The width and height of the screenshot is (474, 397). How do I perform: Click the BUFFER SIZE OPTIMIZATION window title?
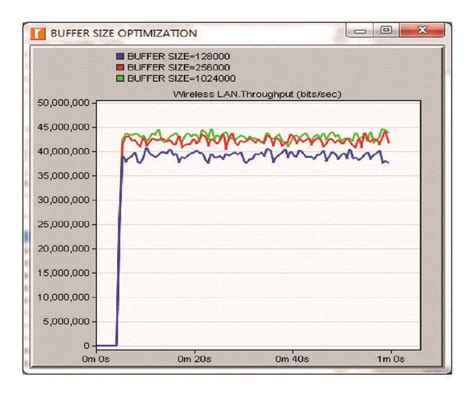[124, 33]
